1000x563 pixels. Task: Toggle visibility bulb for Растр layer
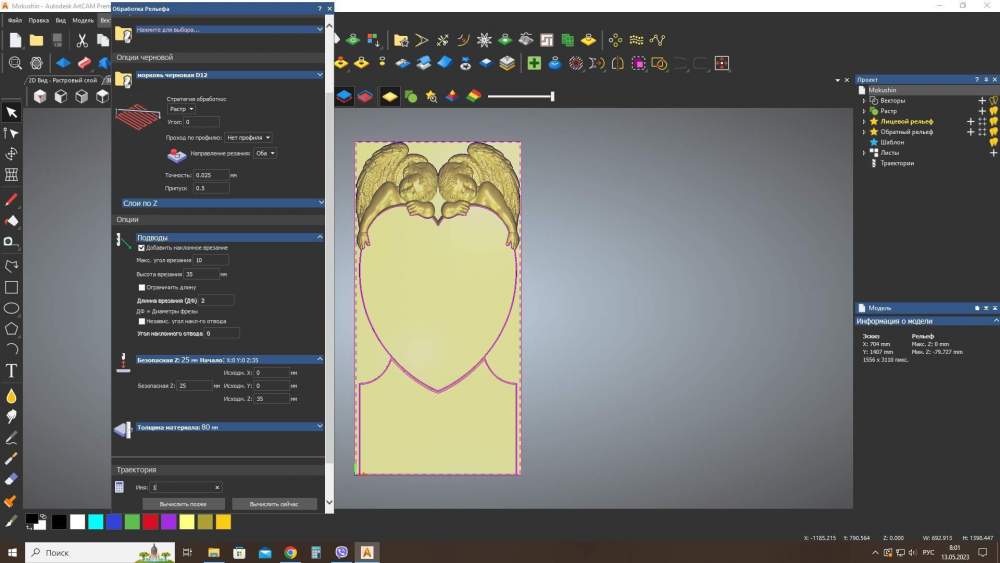click(x=993, y=111)
